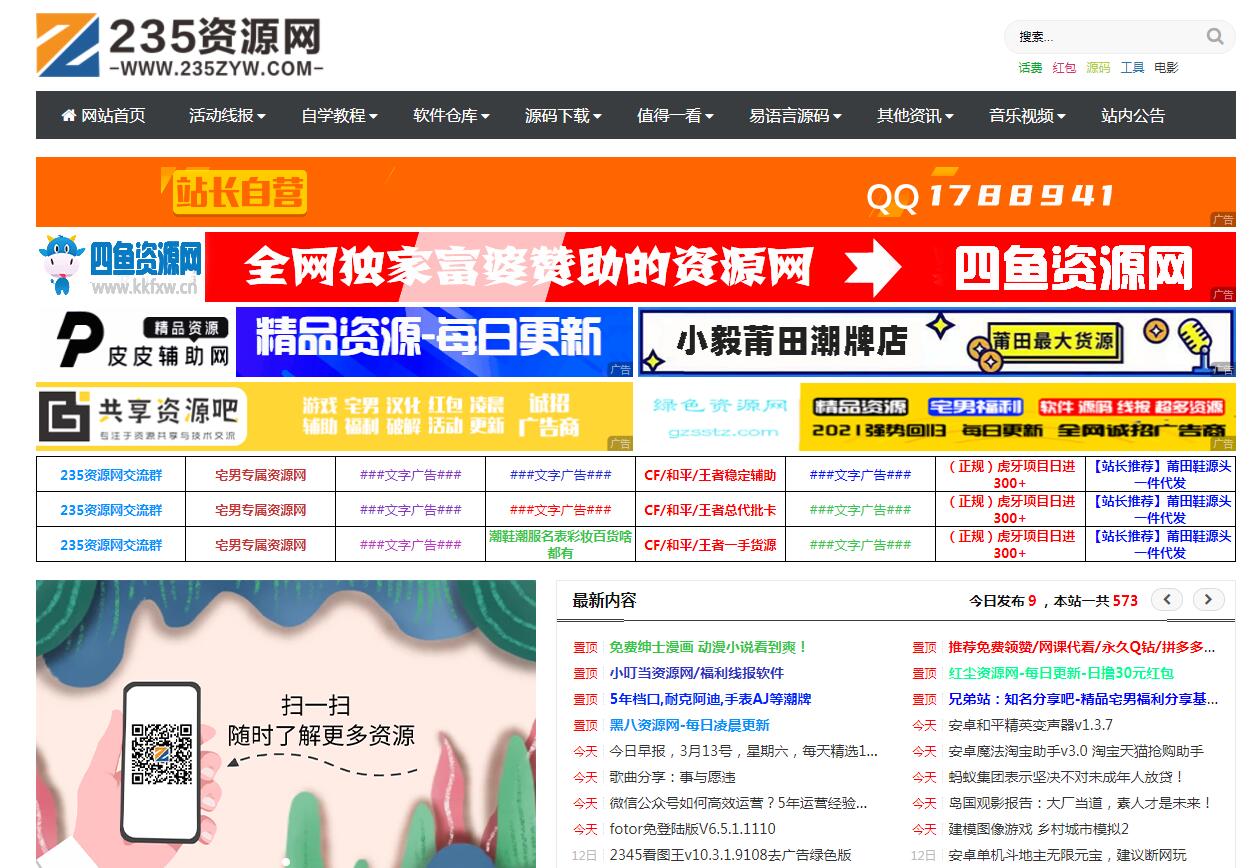Image resolution: width=1254 pixels, height=868 pixels.
Task: Click the search magnifier icon
Action: tap(1215, 37)
